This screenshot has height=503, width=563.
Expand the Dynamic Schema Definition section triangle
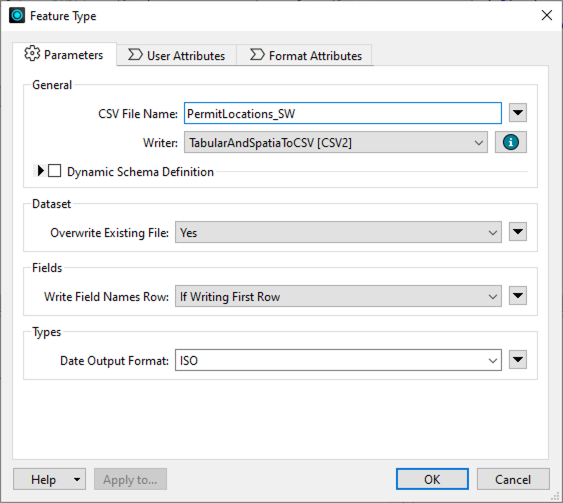point(41,171)
